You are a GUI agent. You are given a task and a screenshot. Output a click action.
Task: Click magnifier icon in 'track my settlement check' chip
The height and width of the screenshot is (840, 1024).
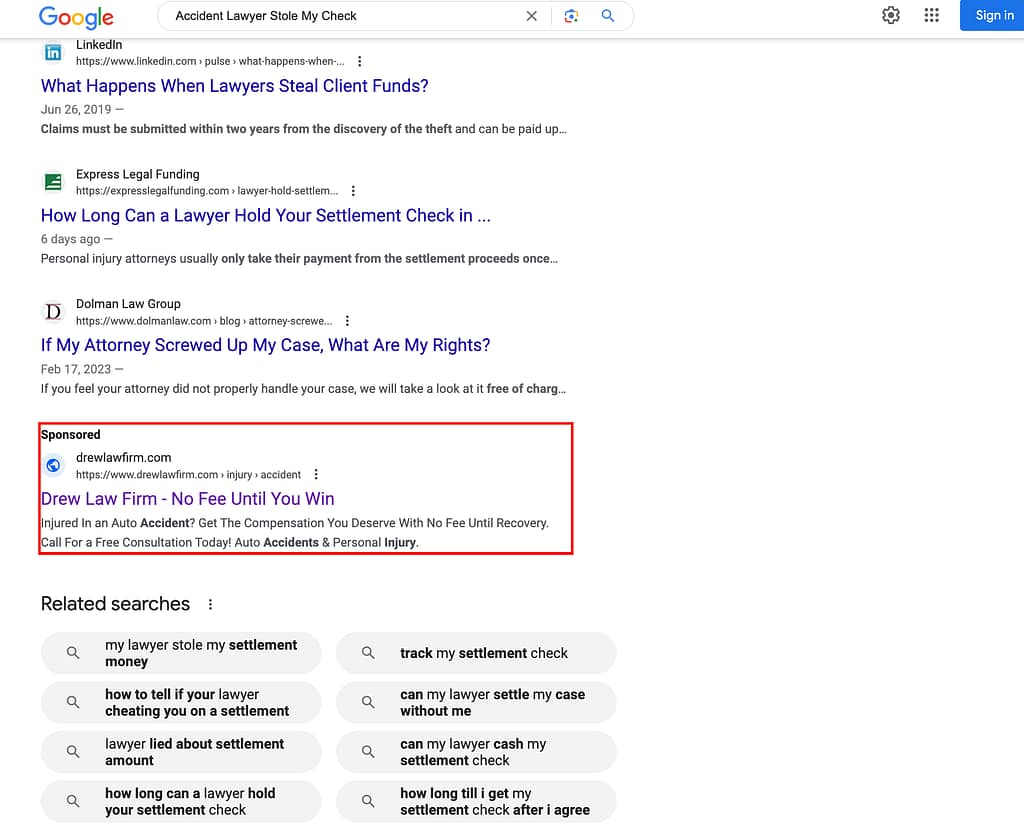(368, 653)
